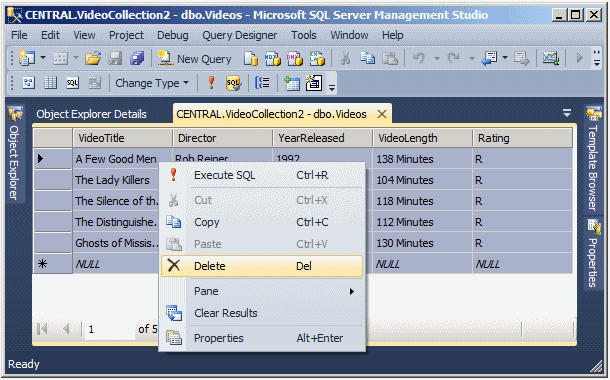Click the VideoLength column header
The image size is (610, 380).
(x=422, y=138)
